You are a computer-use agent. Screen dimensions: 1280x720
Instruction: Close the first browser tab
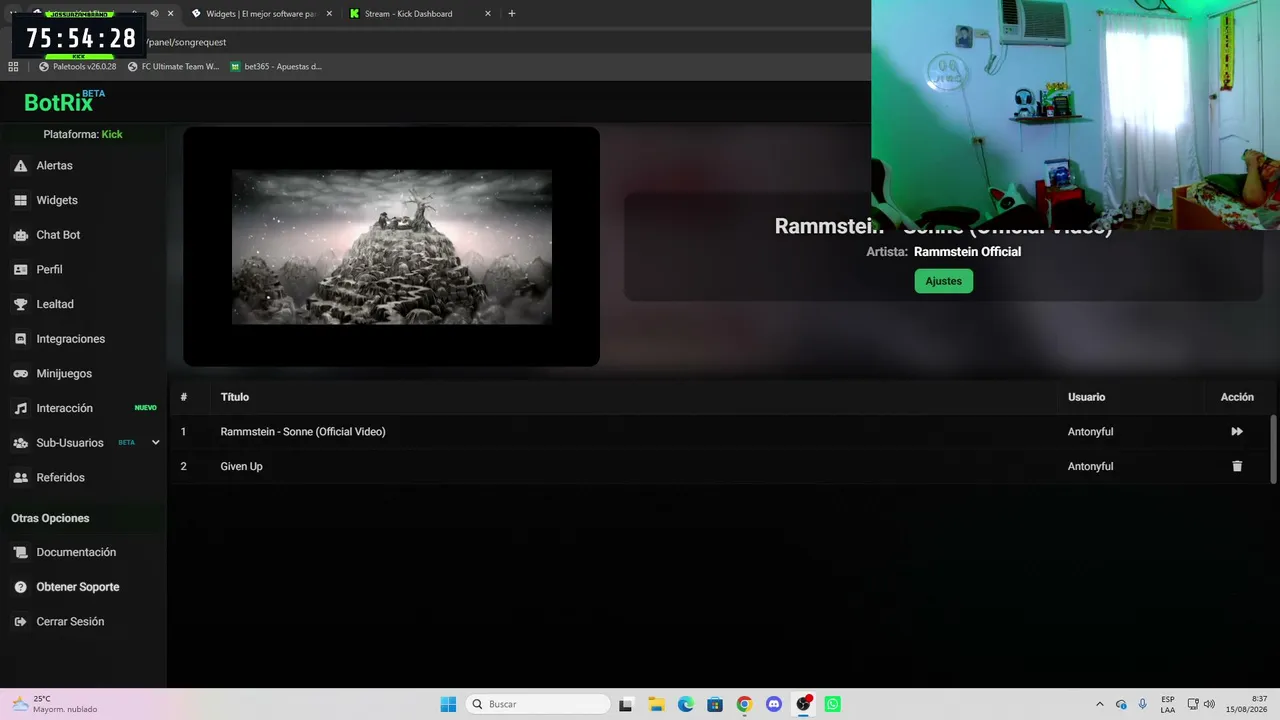(x=170, y=14)
